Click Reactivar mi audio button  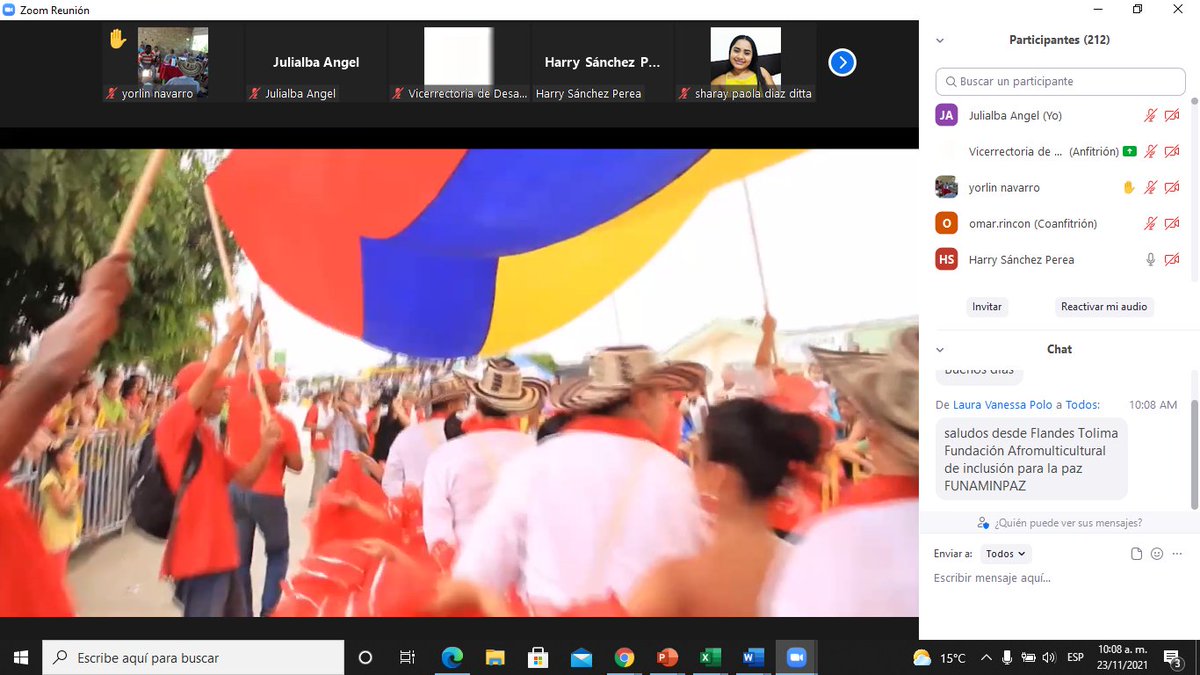click(1104, 307)
